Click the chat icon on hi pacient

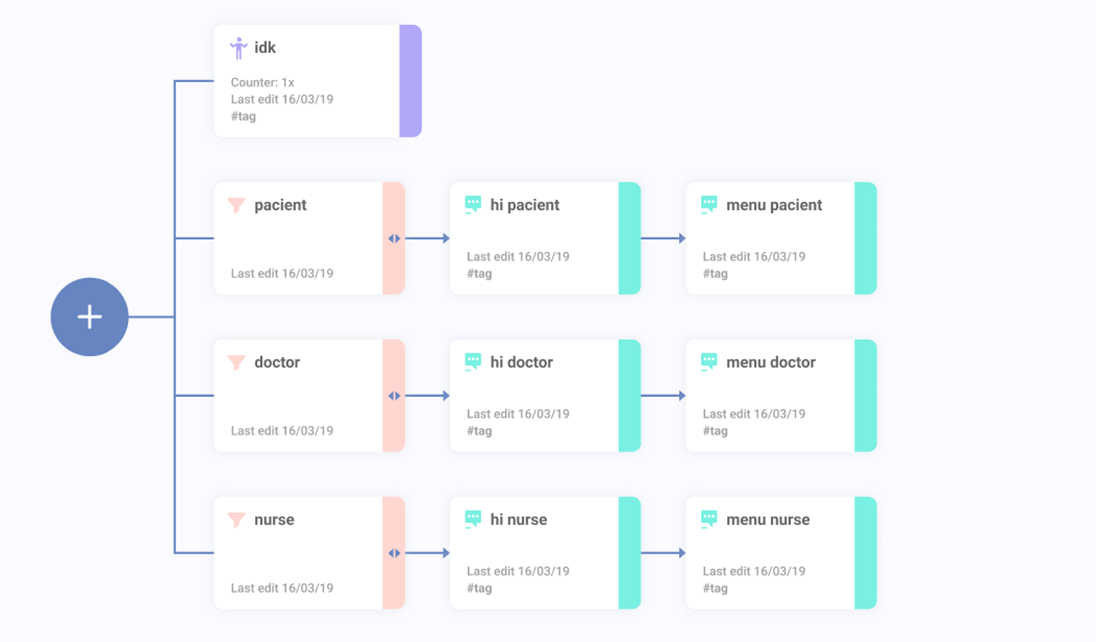(x=473, y=205)
